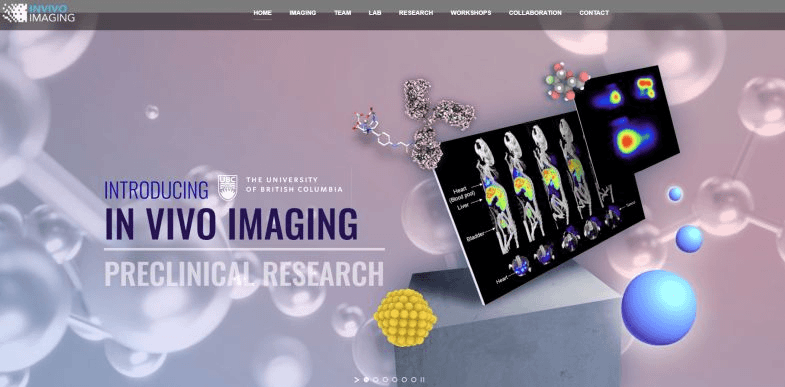Open the WORKSHOPS page
Viewport: 785px width, 387px height.
(471, 13)
